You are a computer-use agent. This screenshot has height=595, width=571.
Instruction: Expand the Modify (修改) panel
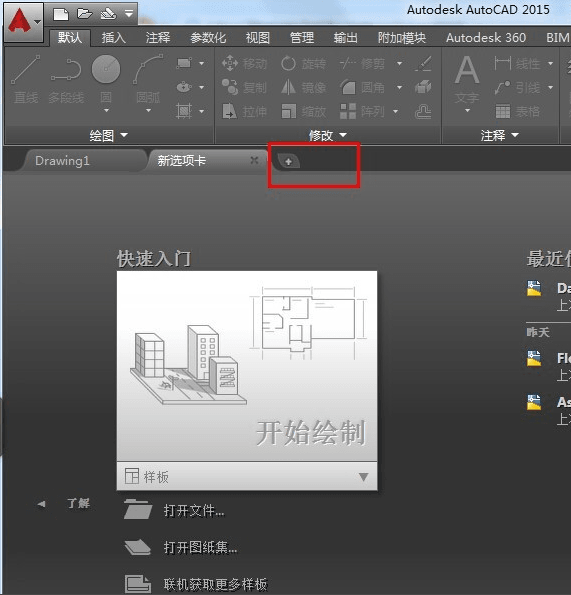328,135
